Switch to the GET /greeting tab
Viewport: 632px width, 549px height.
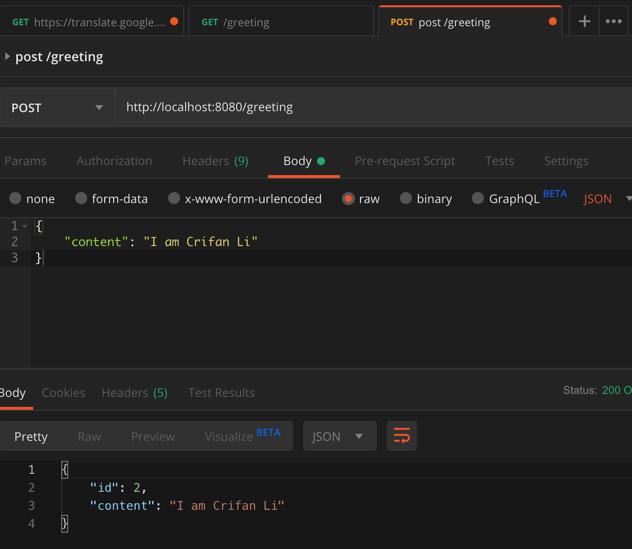[x=280, y=21]
